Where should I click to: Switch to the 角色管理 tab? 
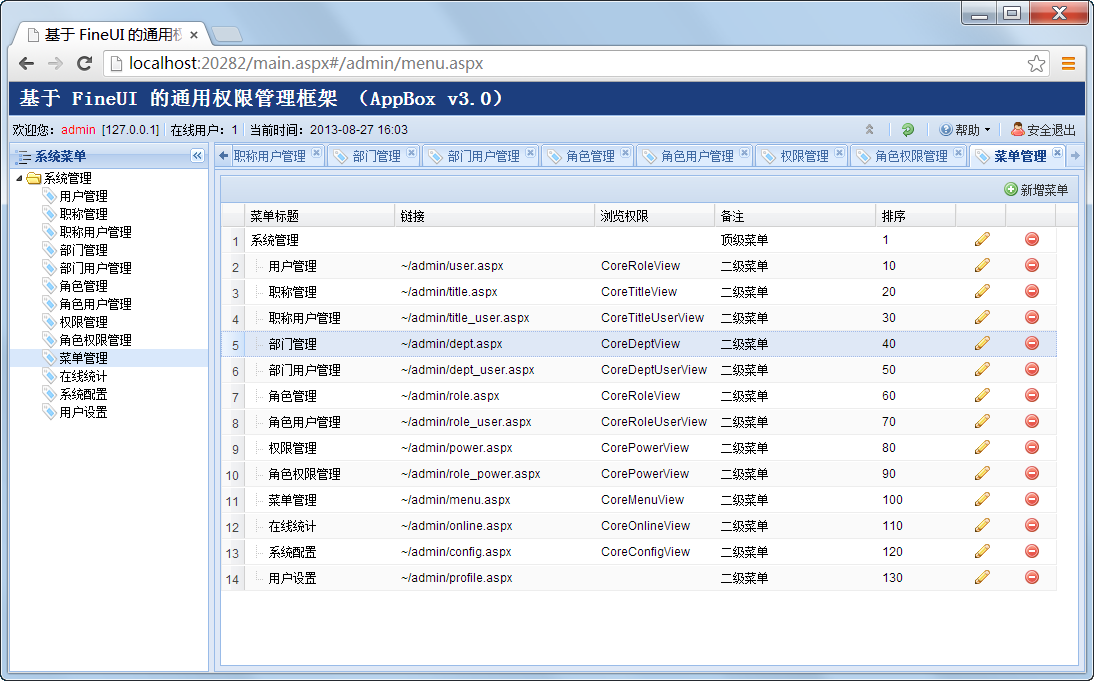(x=590, y=156)
